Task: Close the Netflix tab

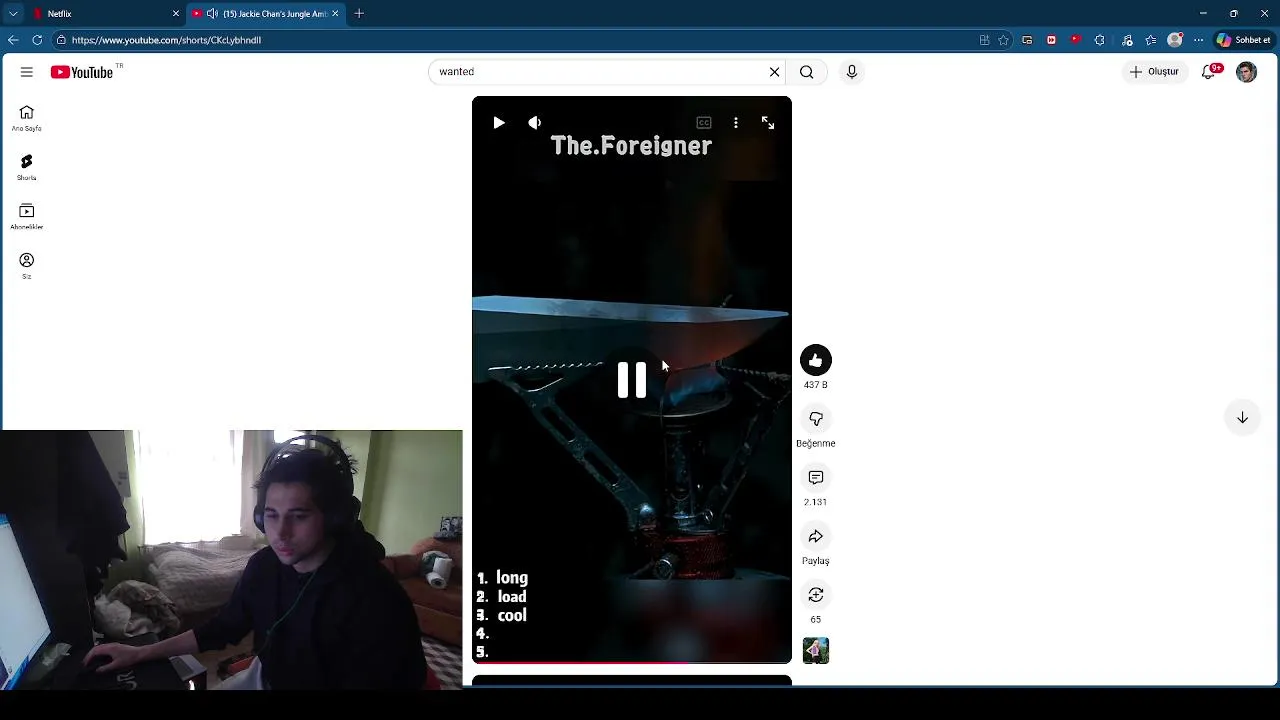Action: tap(176, 13)
